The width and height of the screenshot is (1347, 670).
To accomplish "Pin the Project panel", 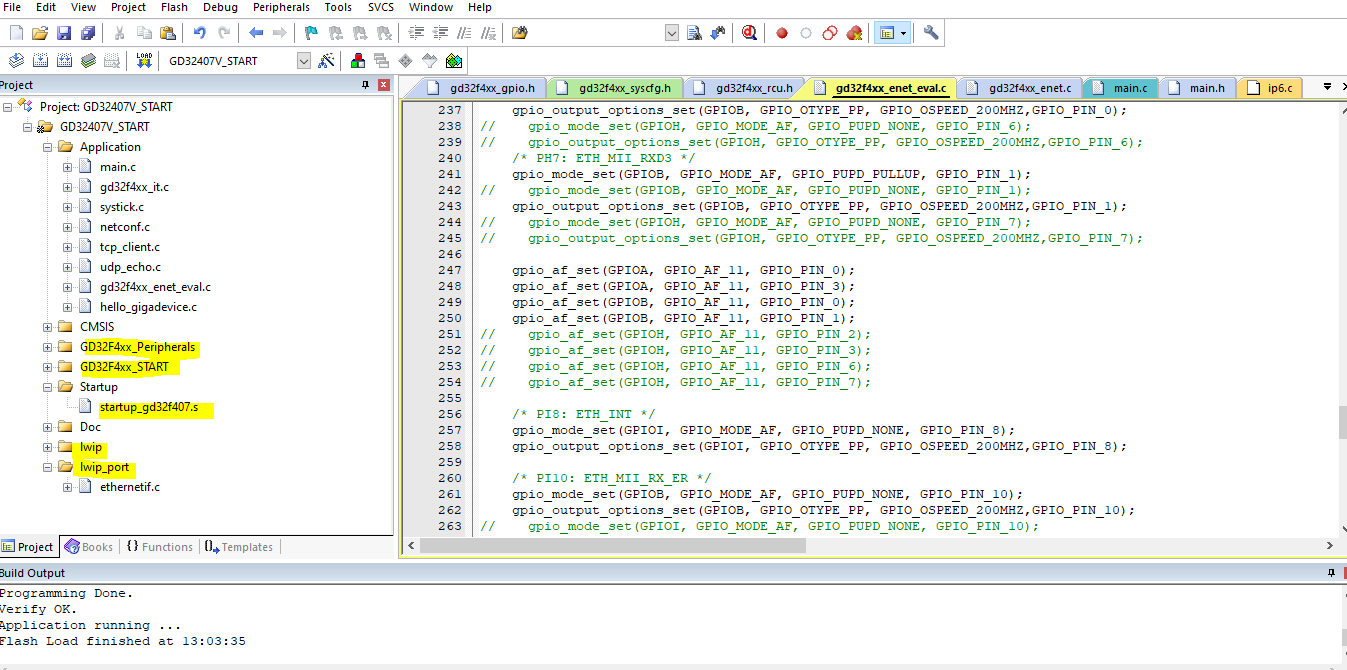I will coord(366,85).
